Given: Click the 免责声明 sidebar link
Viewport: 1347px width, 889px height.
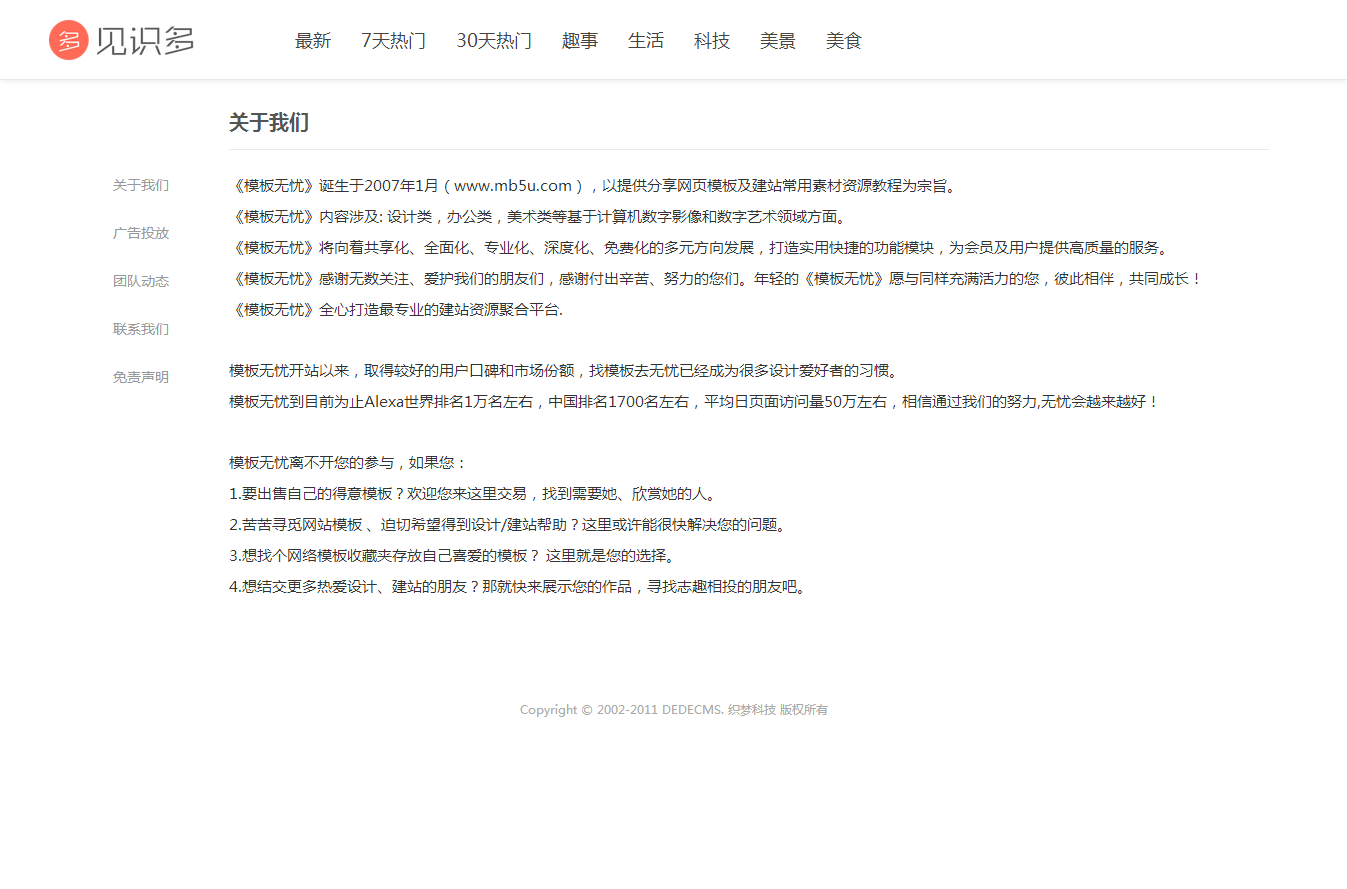Looking at the screenshot, I should [x=141, y=377].
